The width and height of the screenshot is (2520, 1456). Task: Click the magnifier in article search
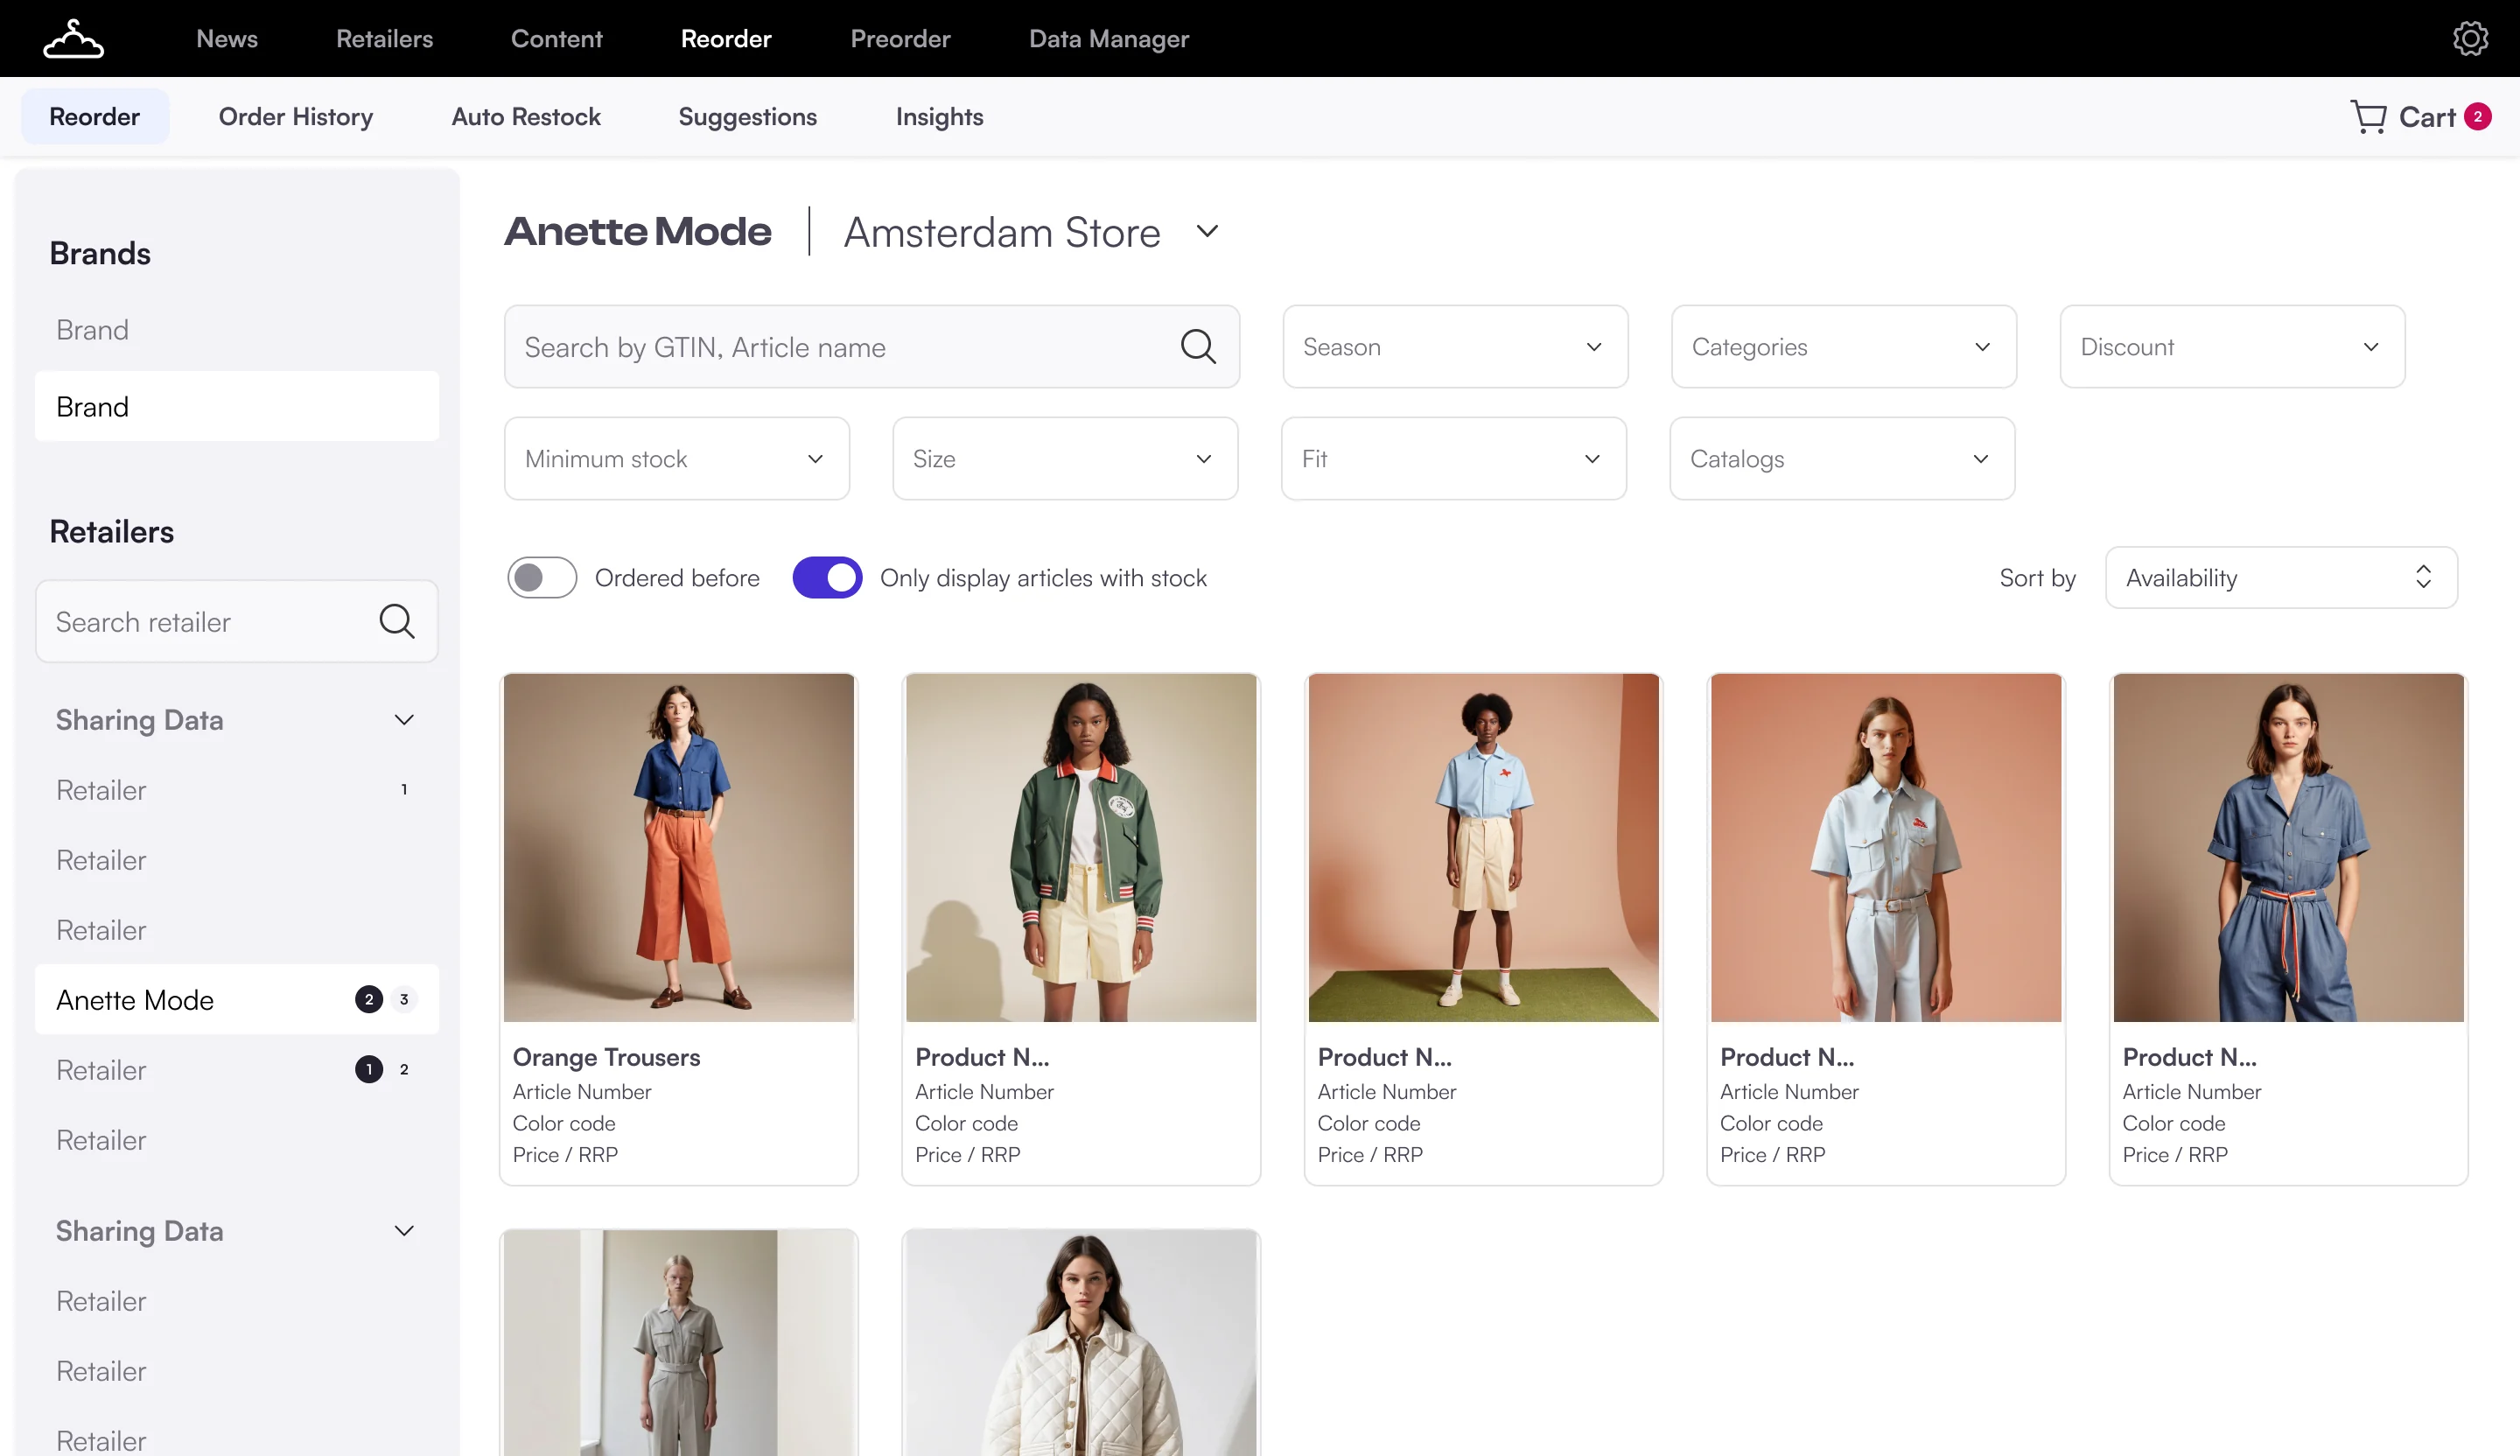[x=1198, y=347]
